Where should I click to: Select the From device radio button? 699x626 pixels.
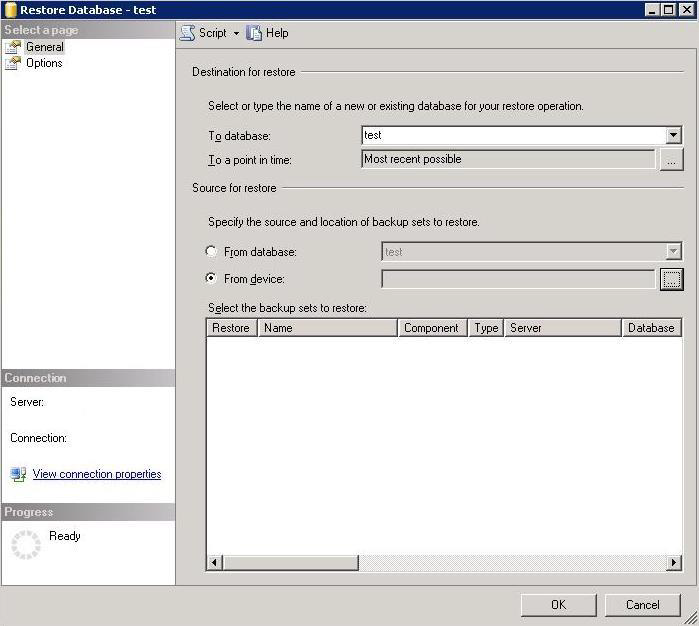(x=211, y=279)
